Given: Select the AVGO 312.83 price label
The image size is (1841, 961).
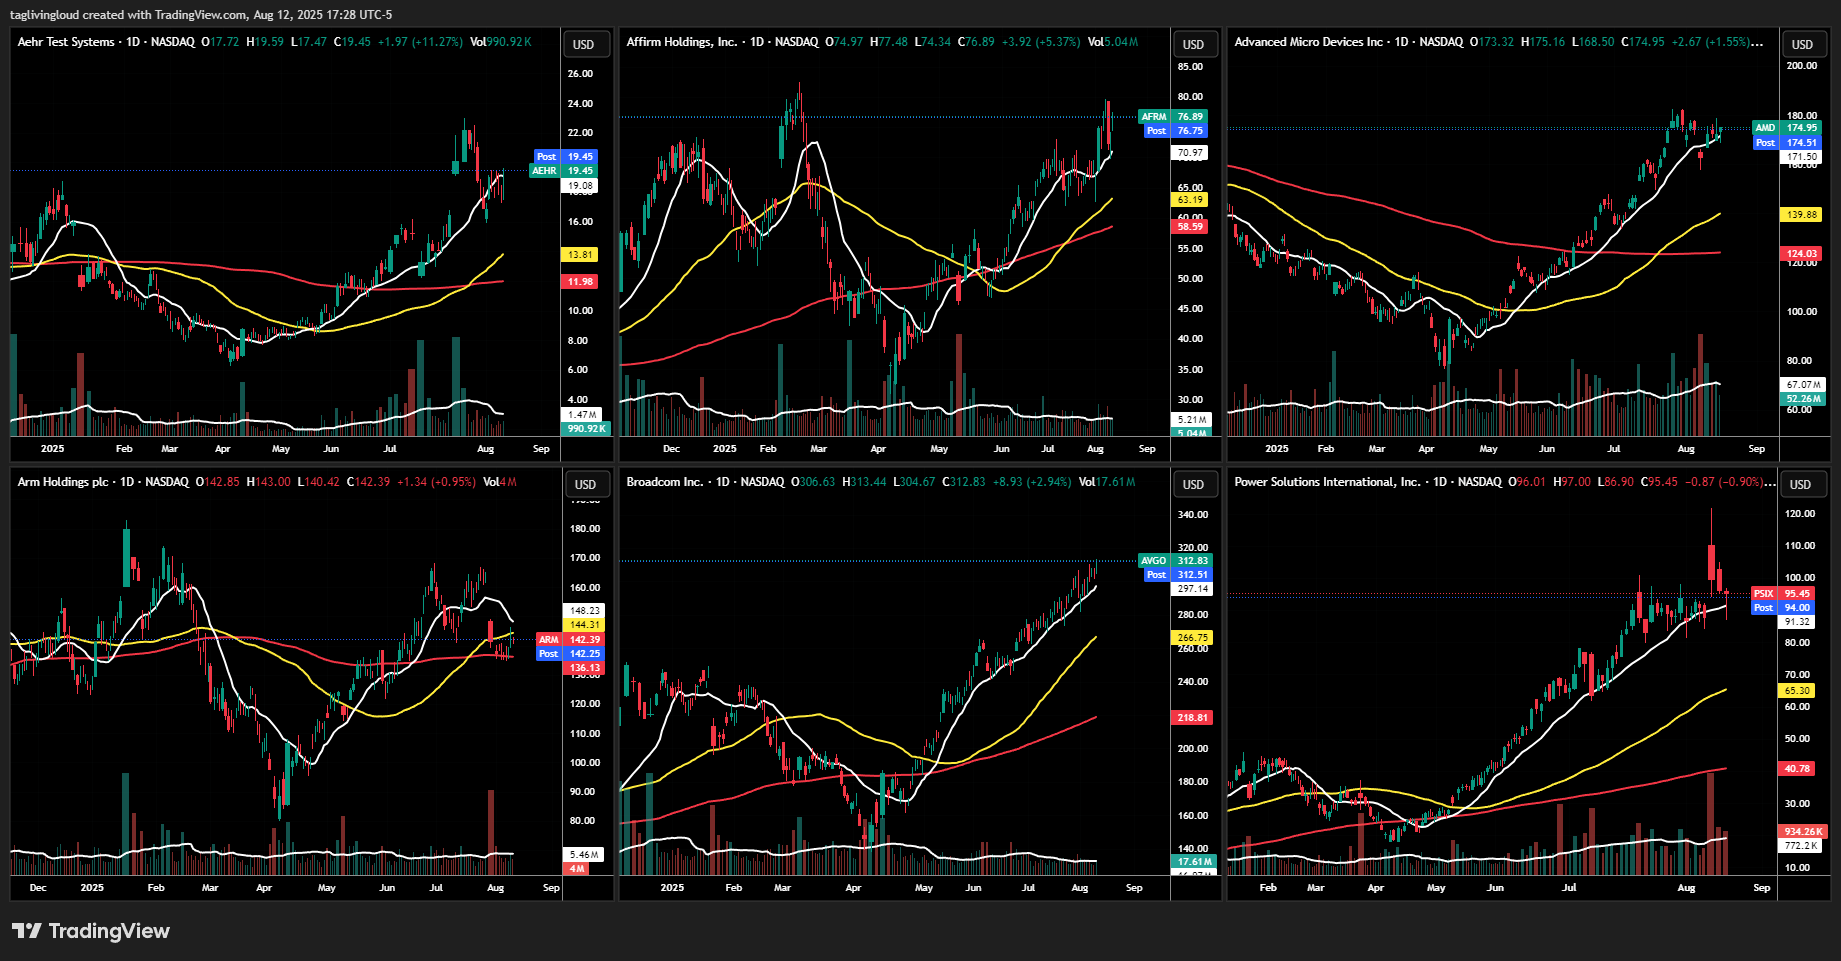Looking at the screenshot, I should (1176, 561).
